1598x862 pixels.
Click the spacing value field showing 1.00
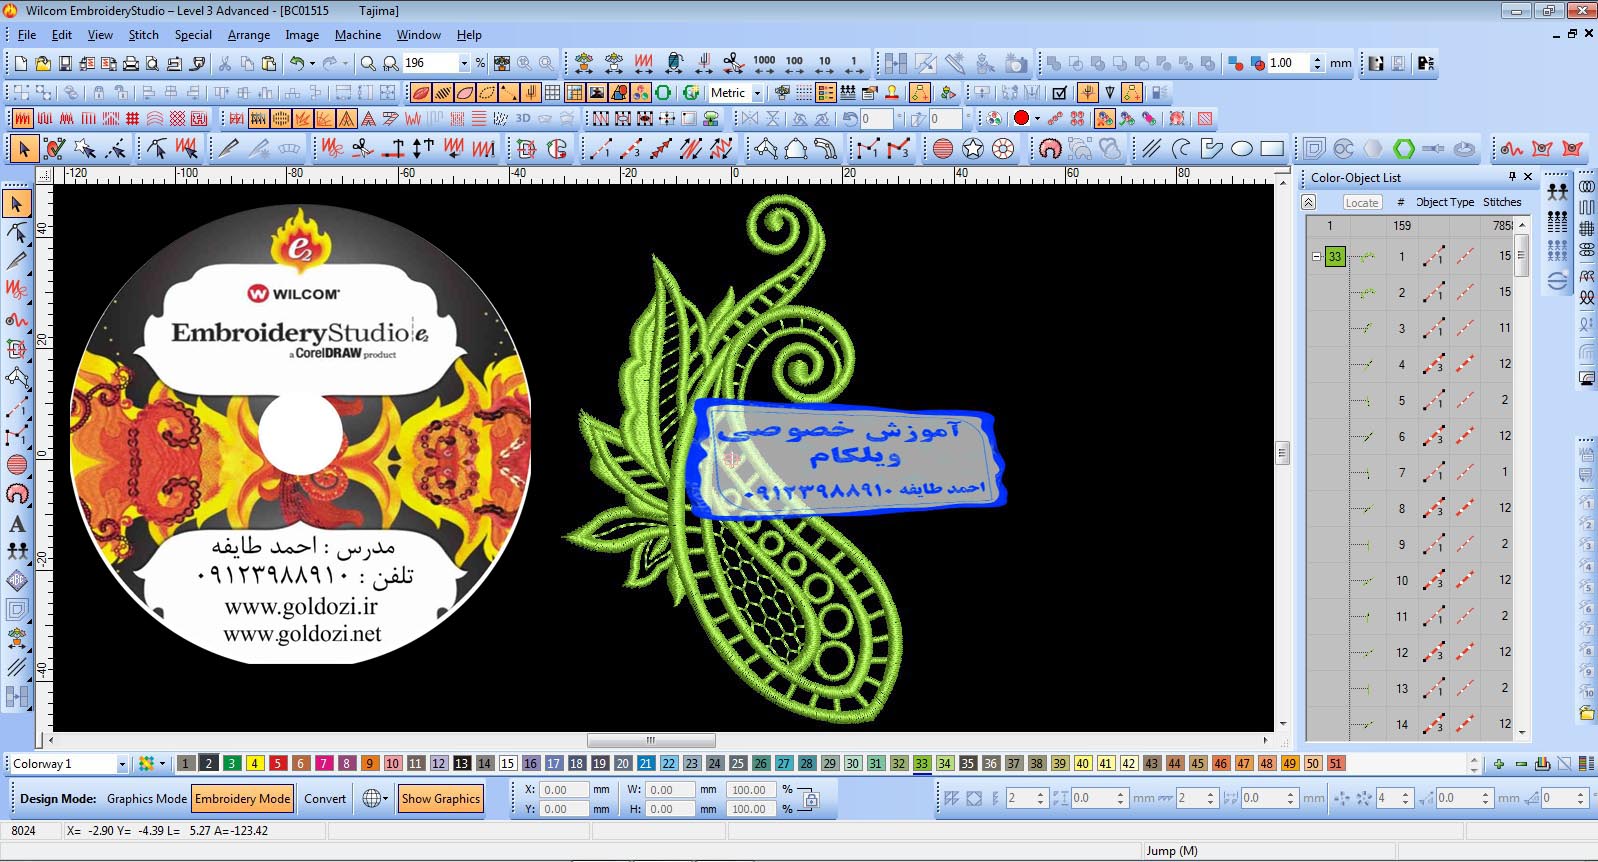1288,63
